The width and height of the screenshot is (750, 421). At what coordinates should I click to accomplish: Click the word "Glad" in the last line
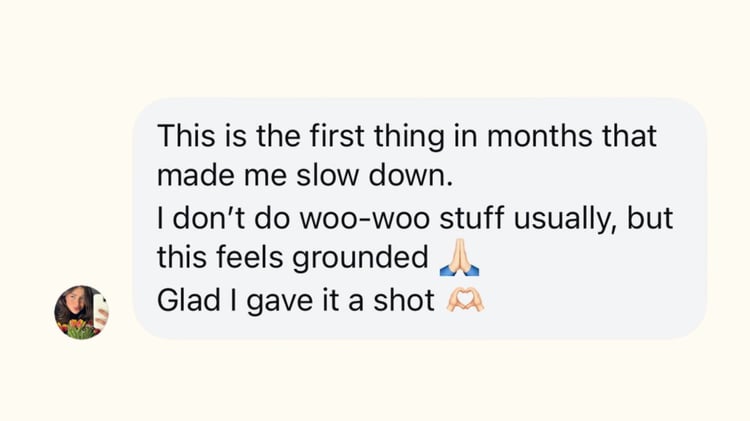coord(187,300)
